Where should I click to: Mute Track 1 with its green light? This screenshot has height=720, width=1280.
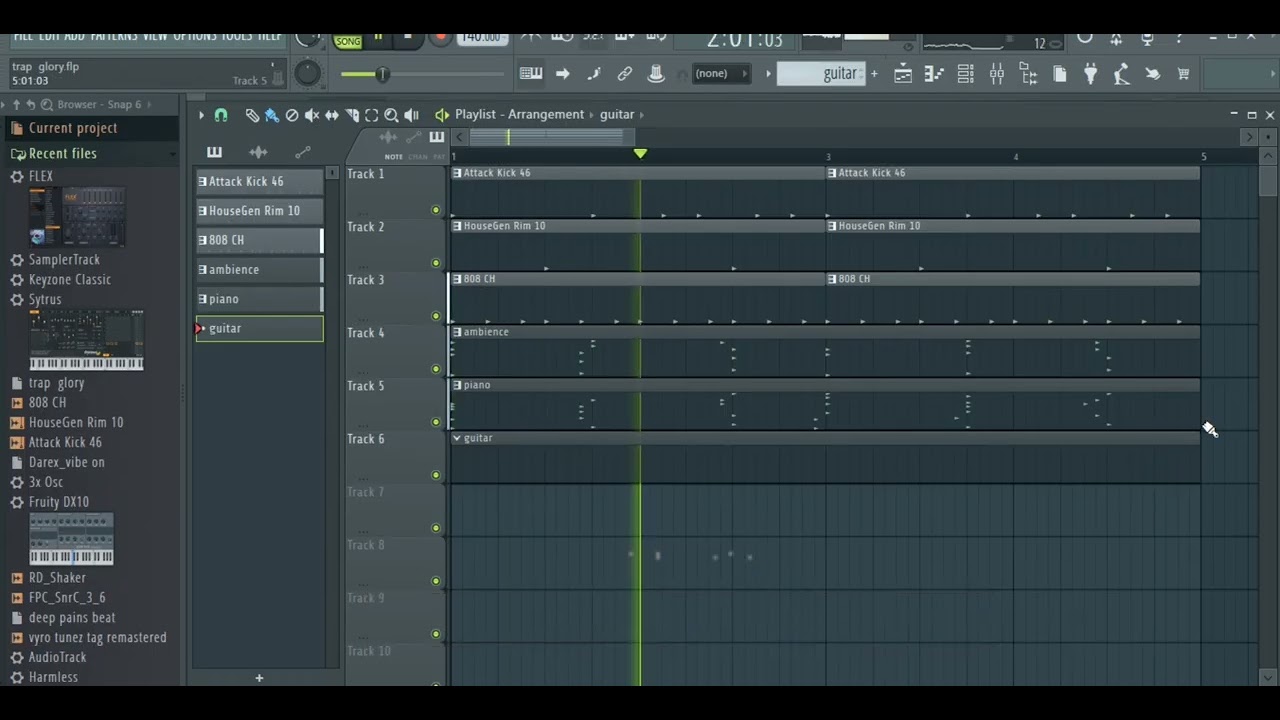coord(435,210)
